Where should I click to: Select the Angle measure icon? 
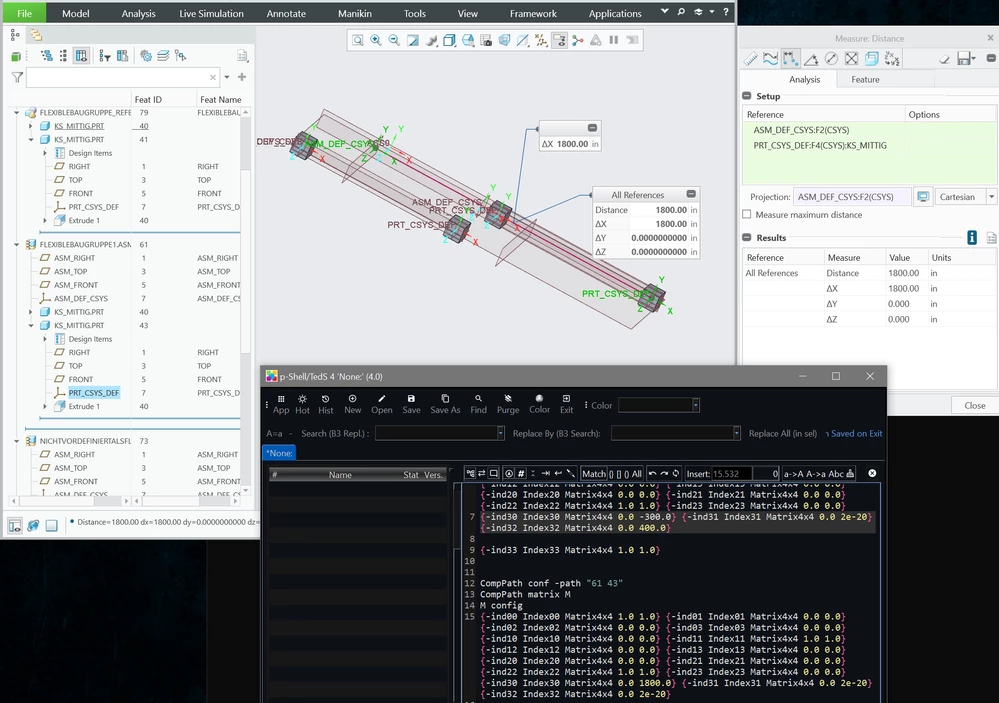pos(811,59)
